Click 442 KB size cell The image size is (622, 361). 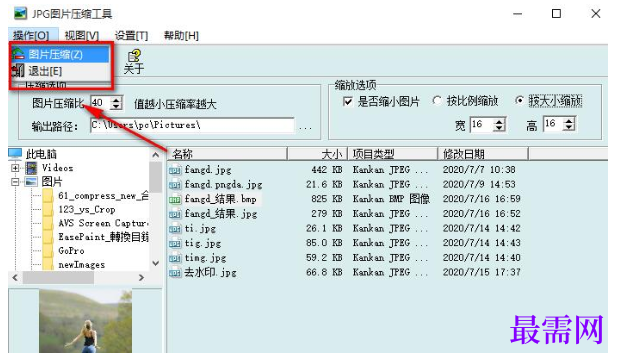(327, 170)
